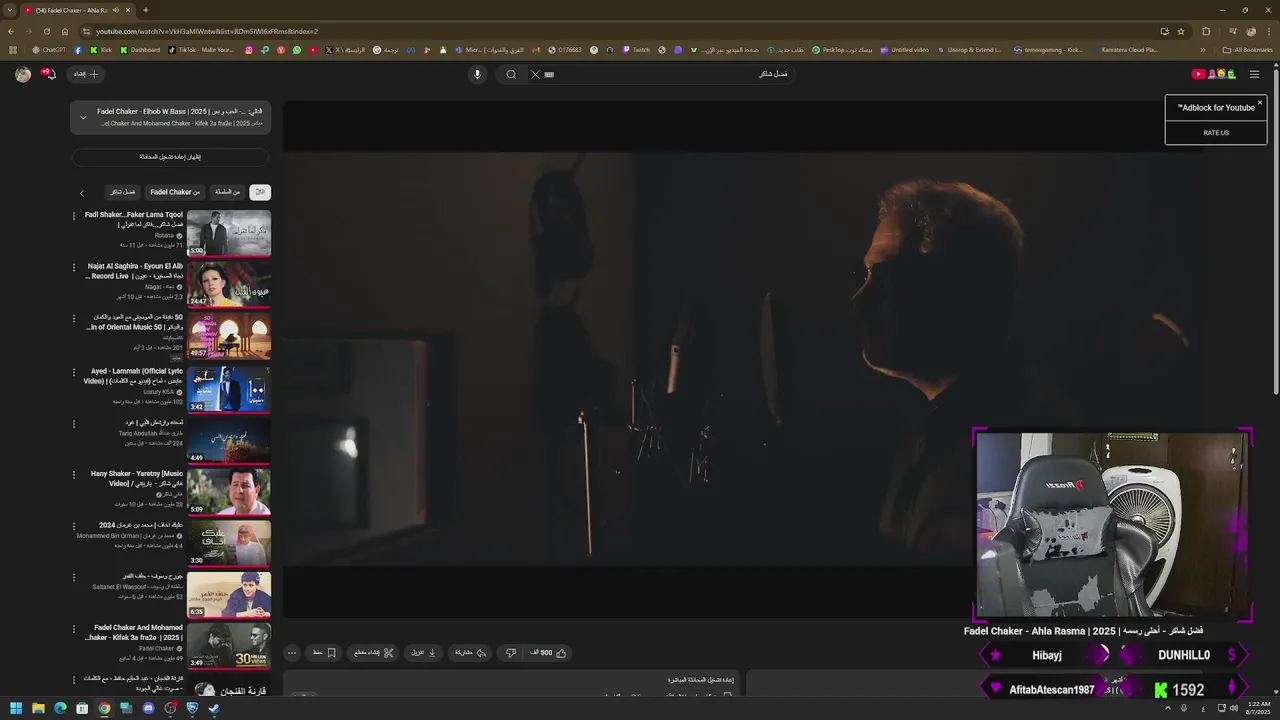Viewport: 1280px width, 720px height.
Task: Open Najat Al Saghira Eyoun El Alb thumbnail
Action: pos(229,285)
